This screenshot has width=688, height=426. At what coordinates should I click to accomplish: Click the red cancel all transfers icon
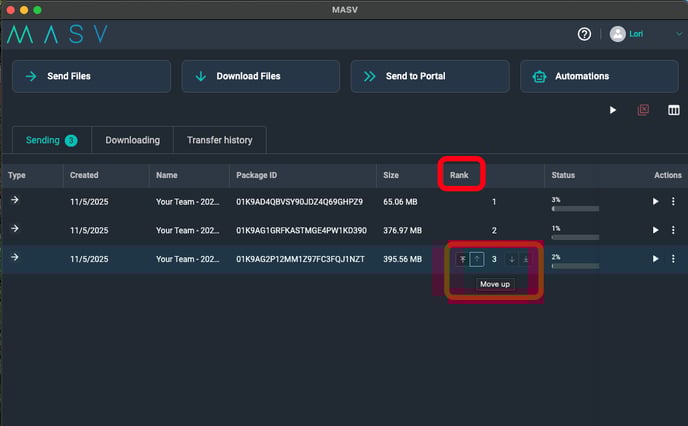point(643,110)
